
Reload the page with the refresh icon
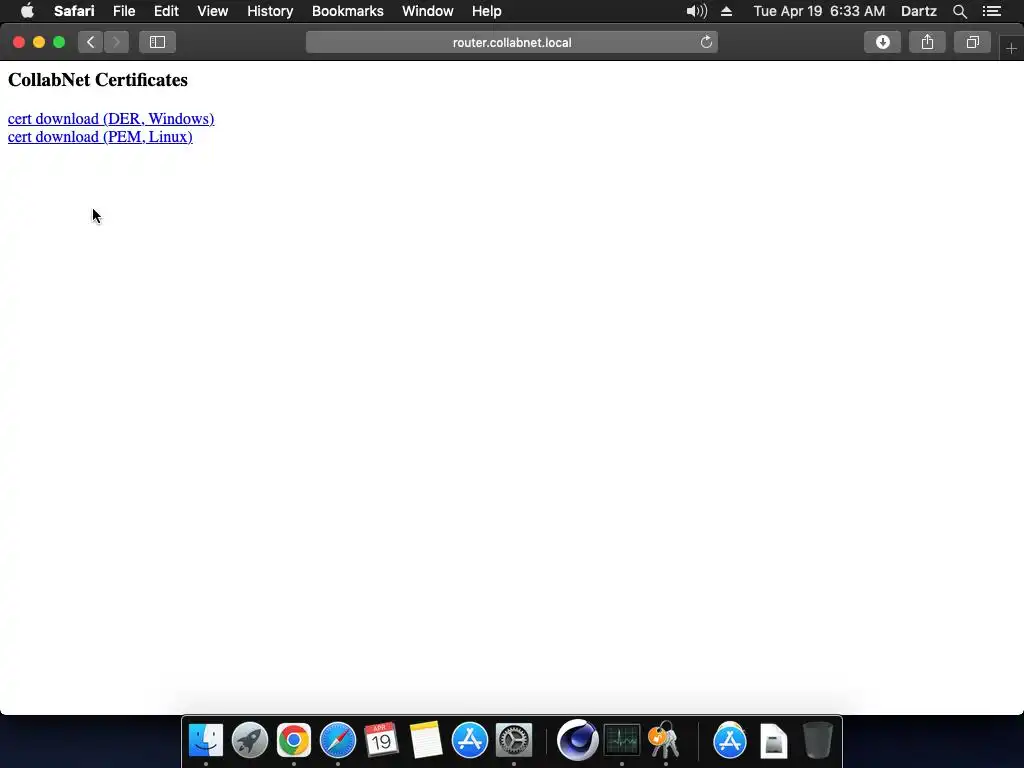click(706, 42)
